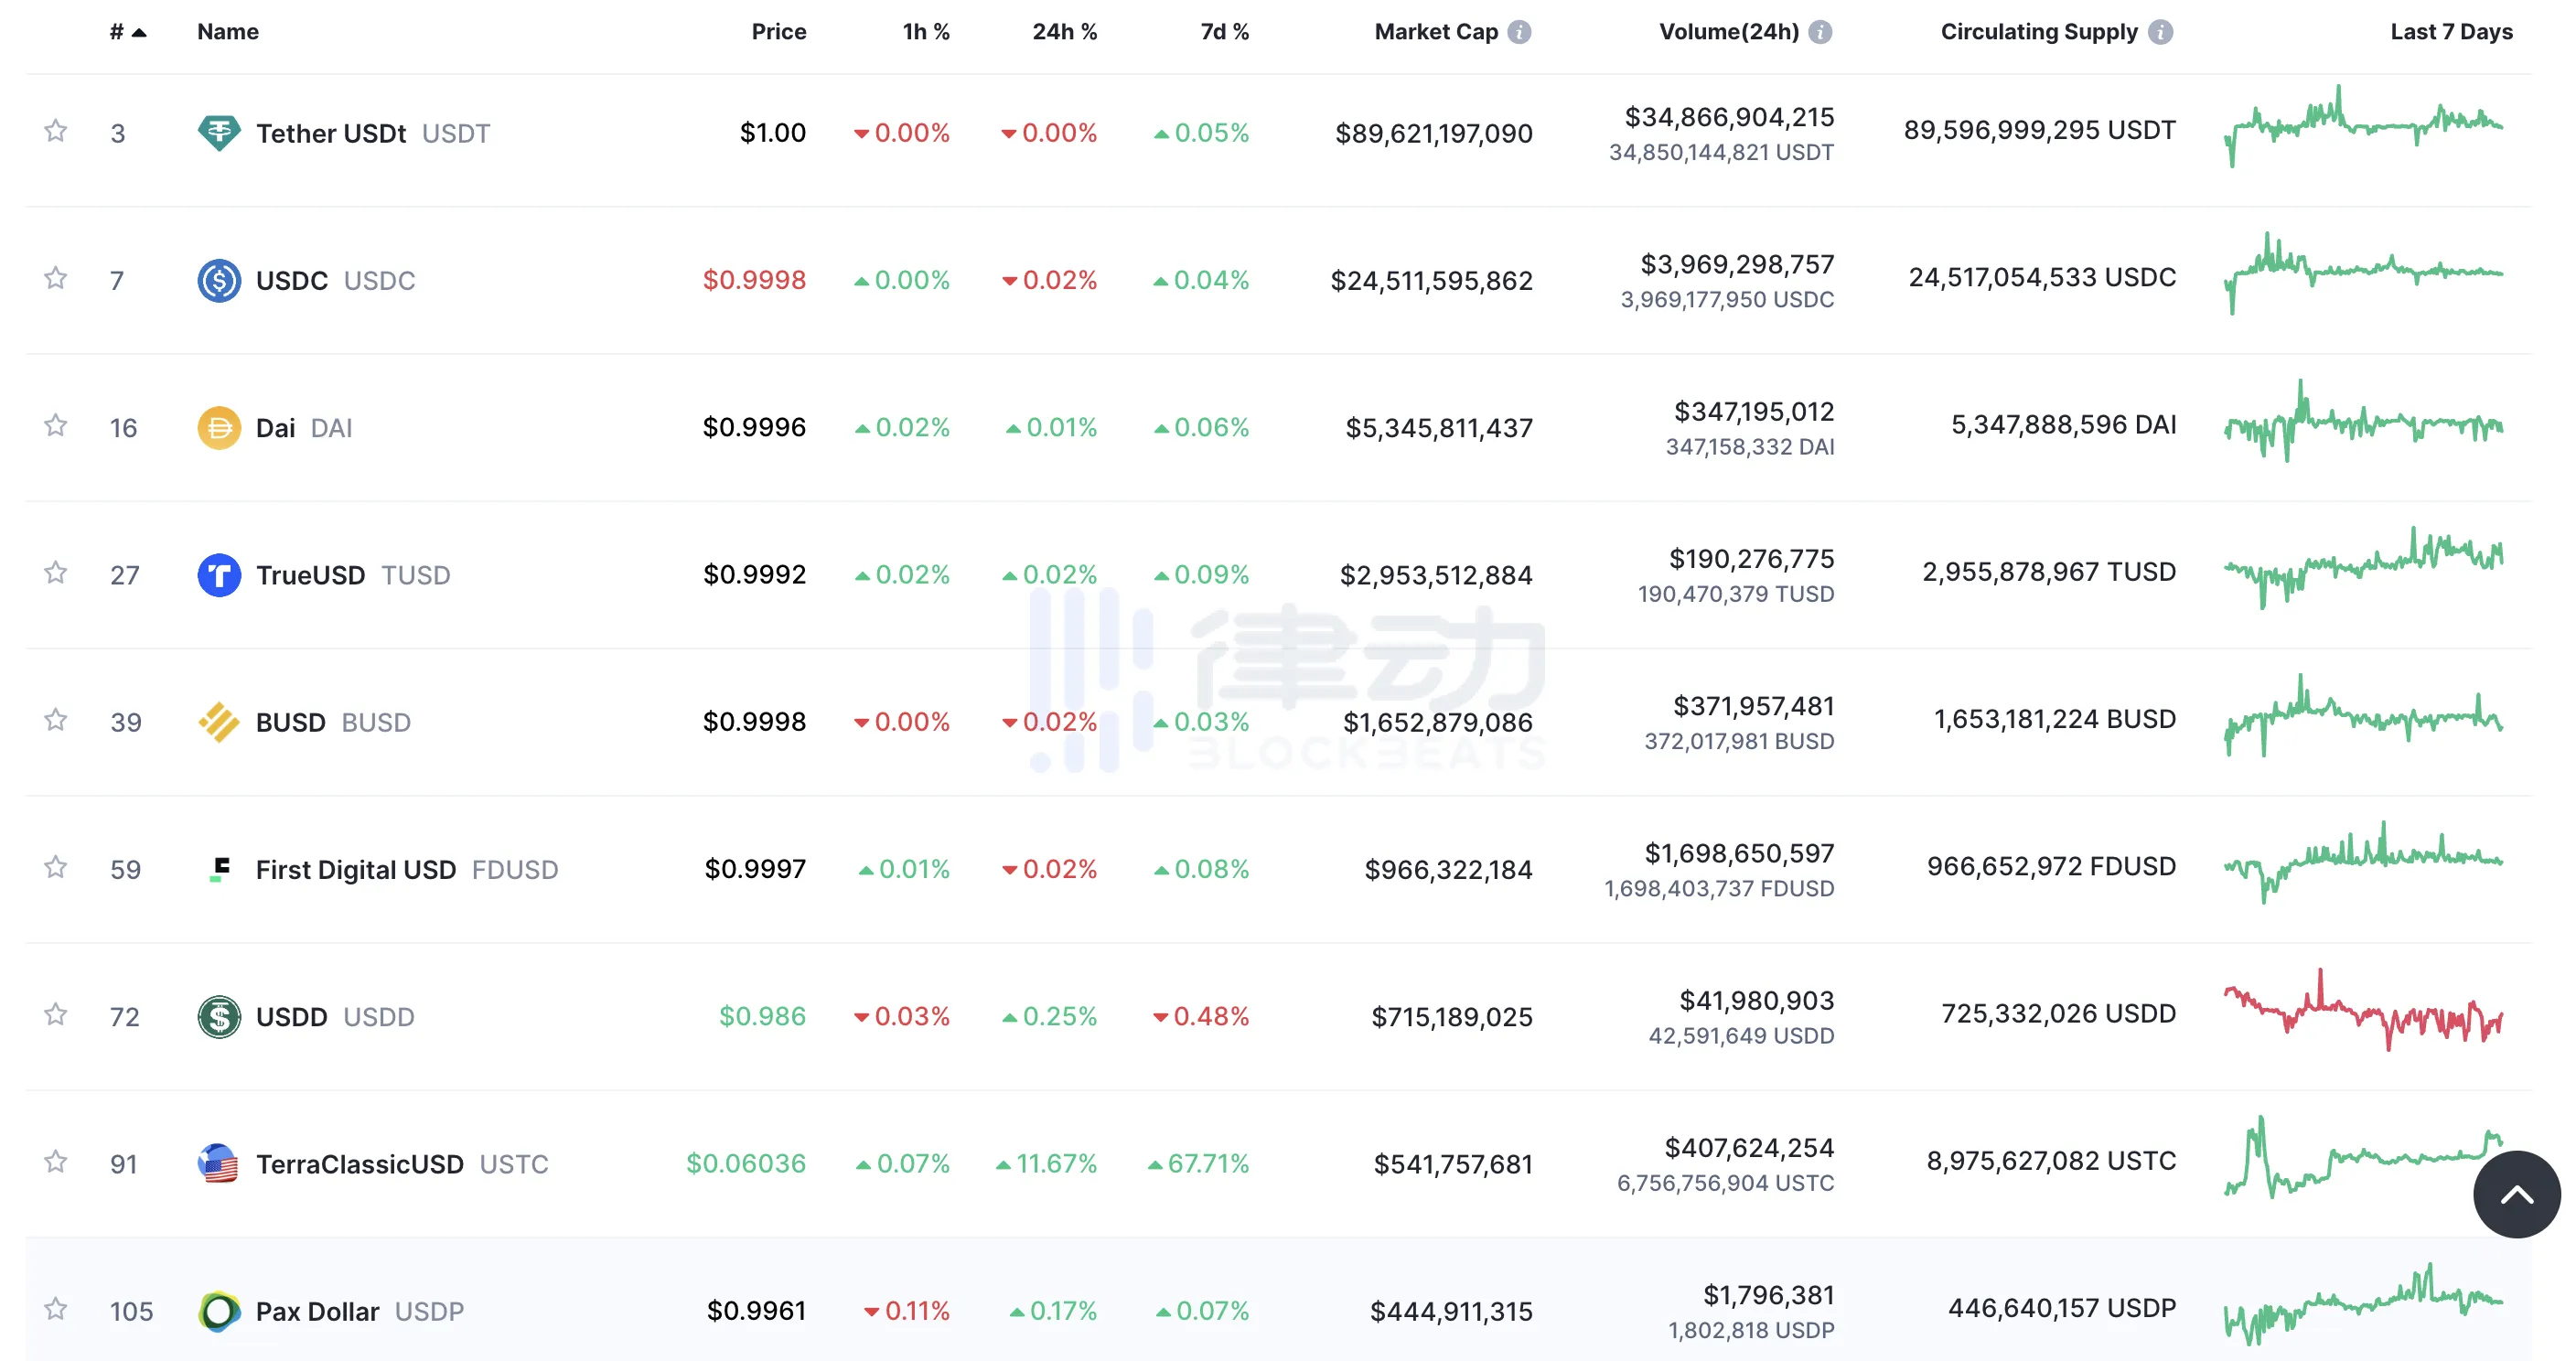This screenshot has width=2576, height=1361.
Task: Open the USDD red 7-day sparkline chart
Action: pyautogui.click(x=2363, y=1012)
